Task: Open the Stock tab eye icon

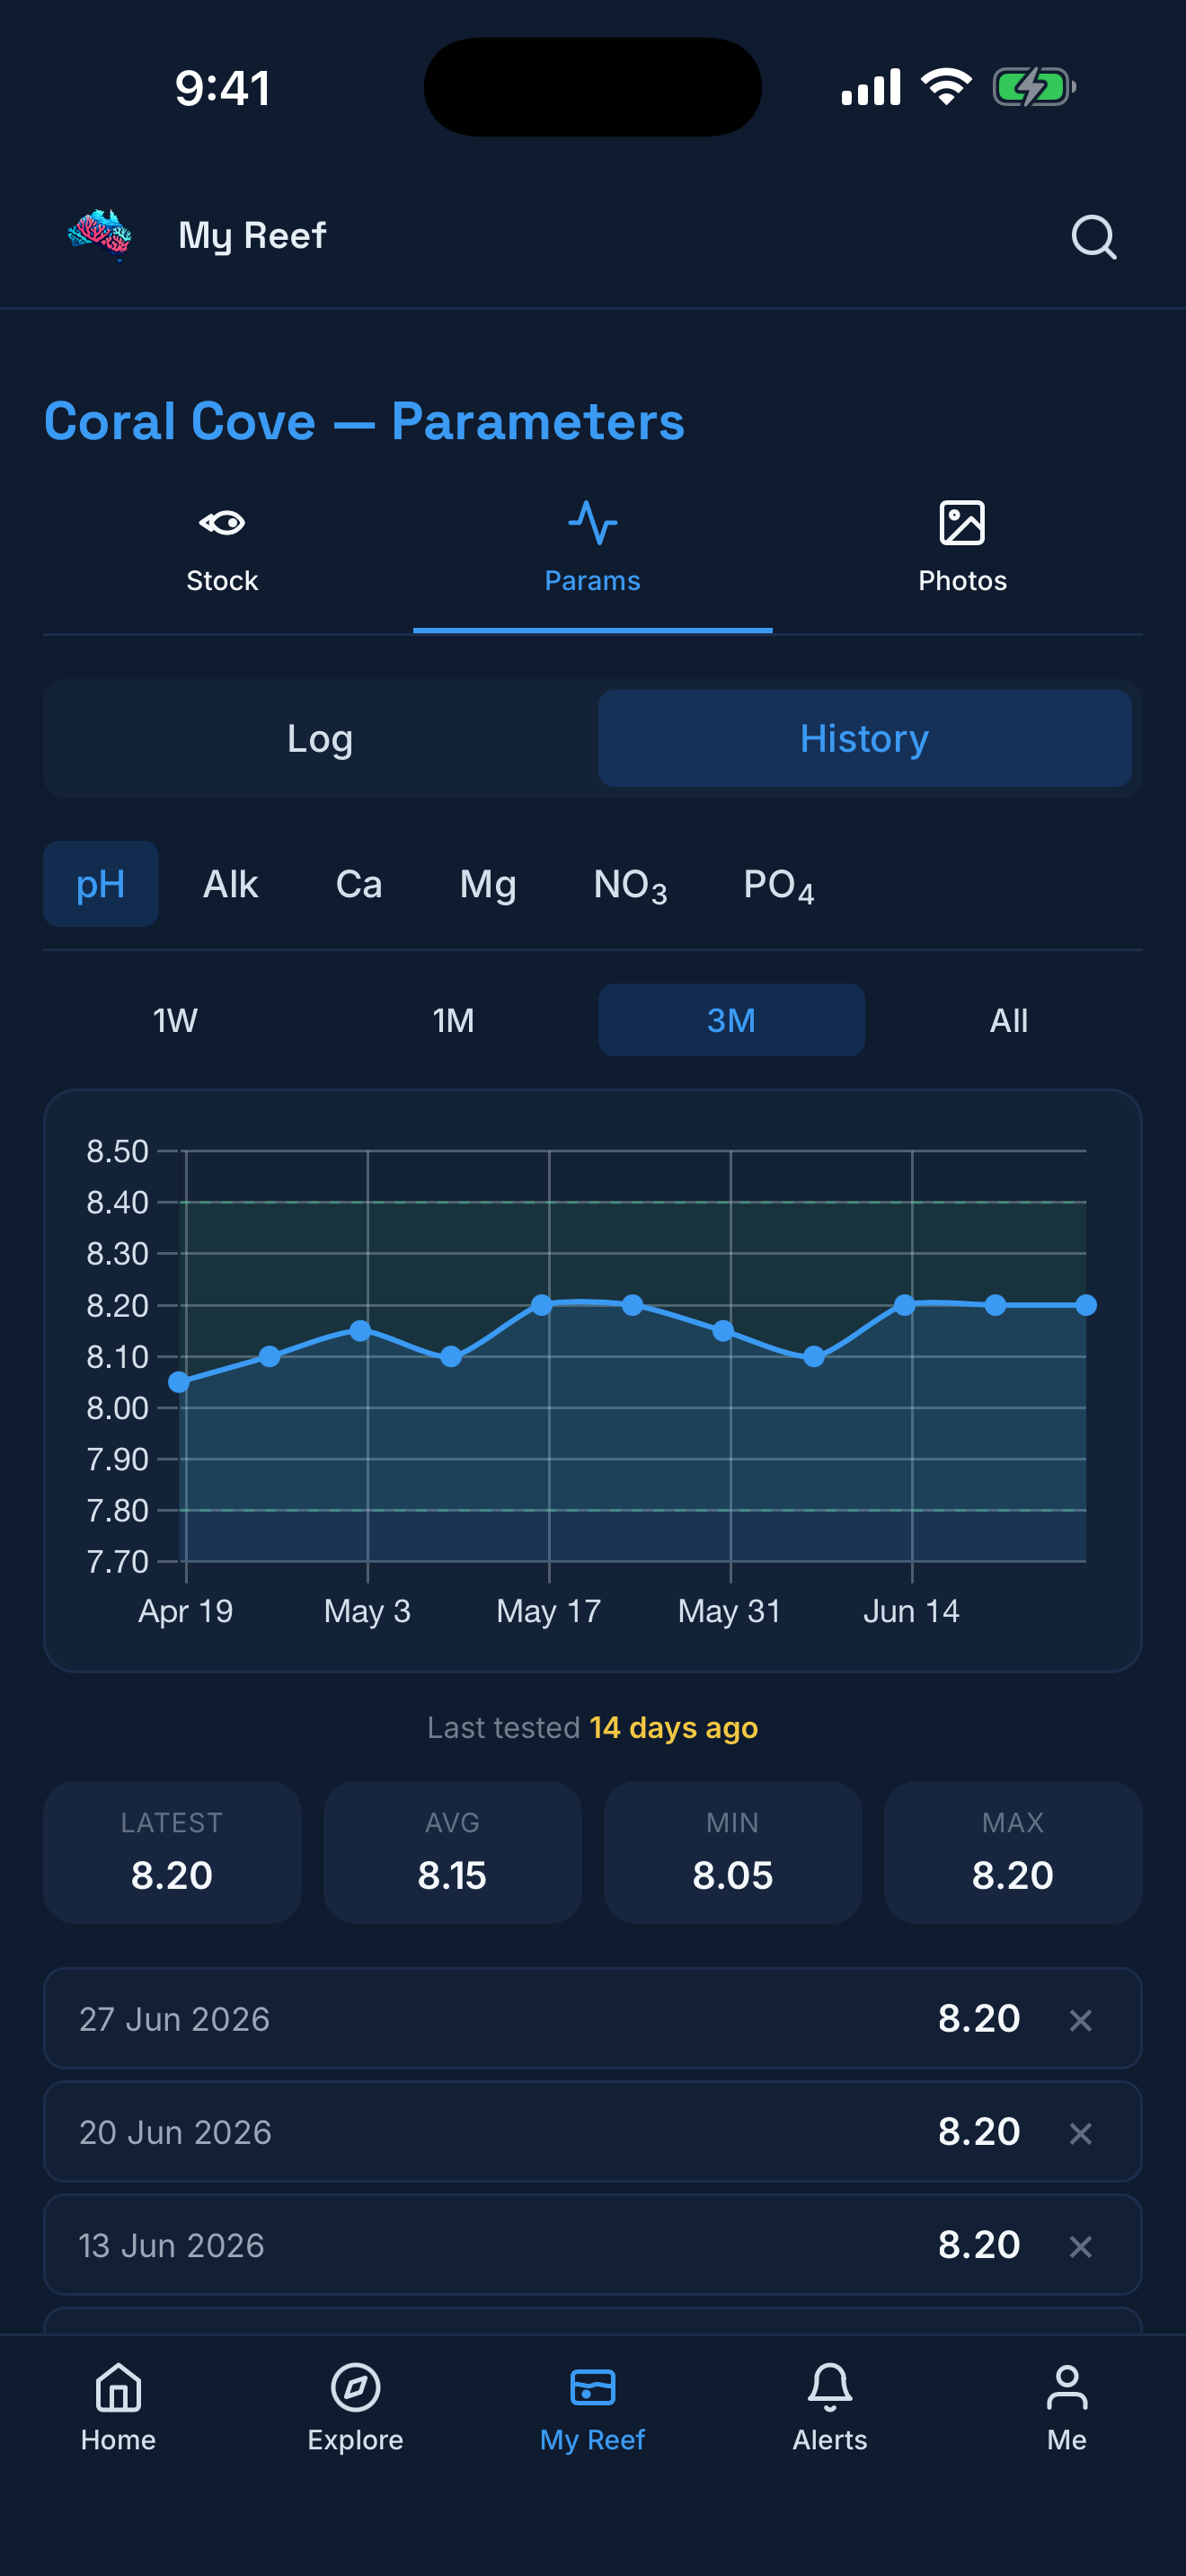Action: coord(222,523)
